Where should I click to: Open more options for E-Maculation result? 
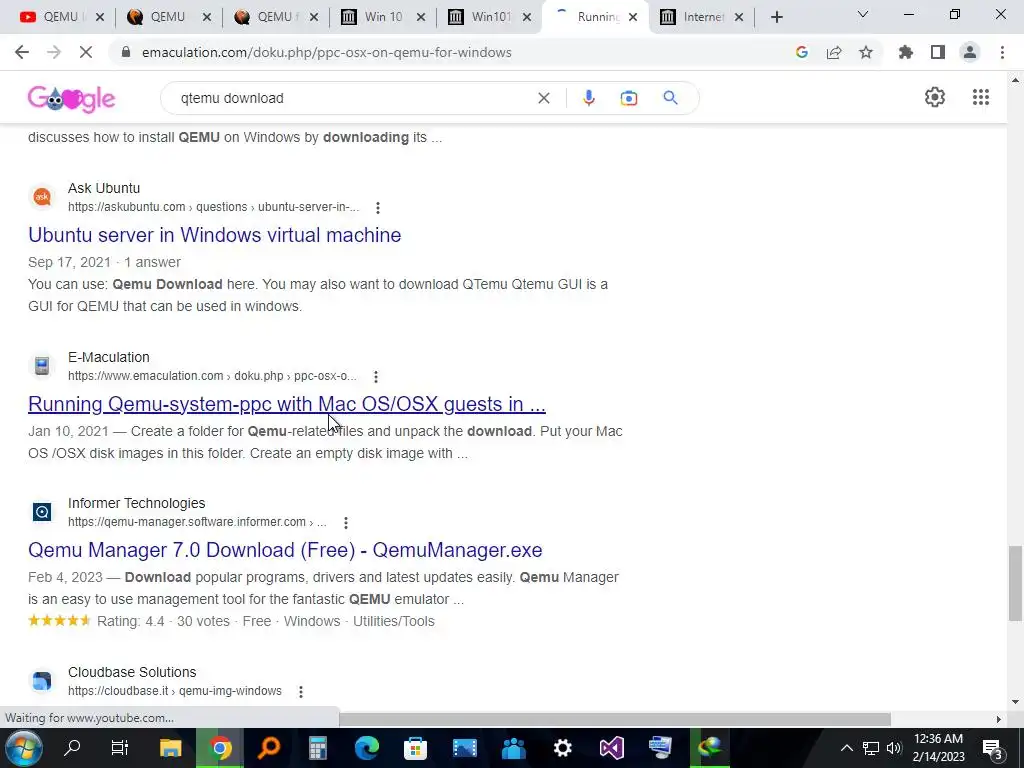tap(376, 377)
